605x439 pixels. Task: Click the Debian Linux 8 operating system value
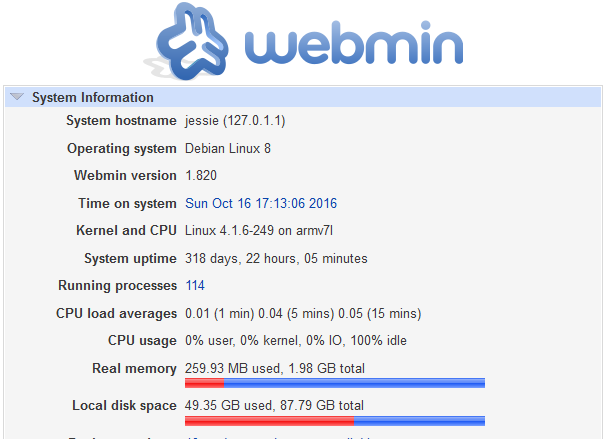click(228, 149)
